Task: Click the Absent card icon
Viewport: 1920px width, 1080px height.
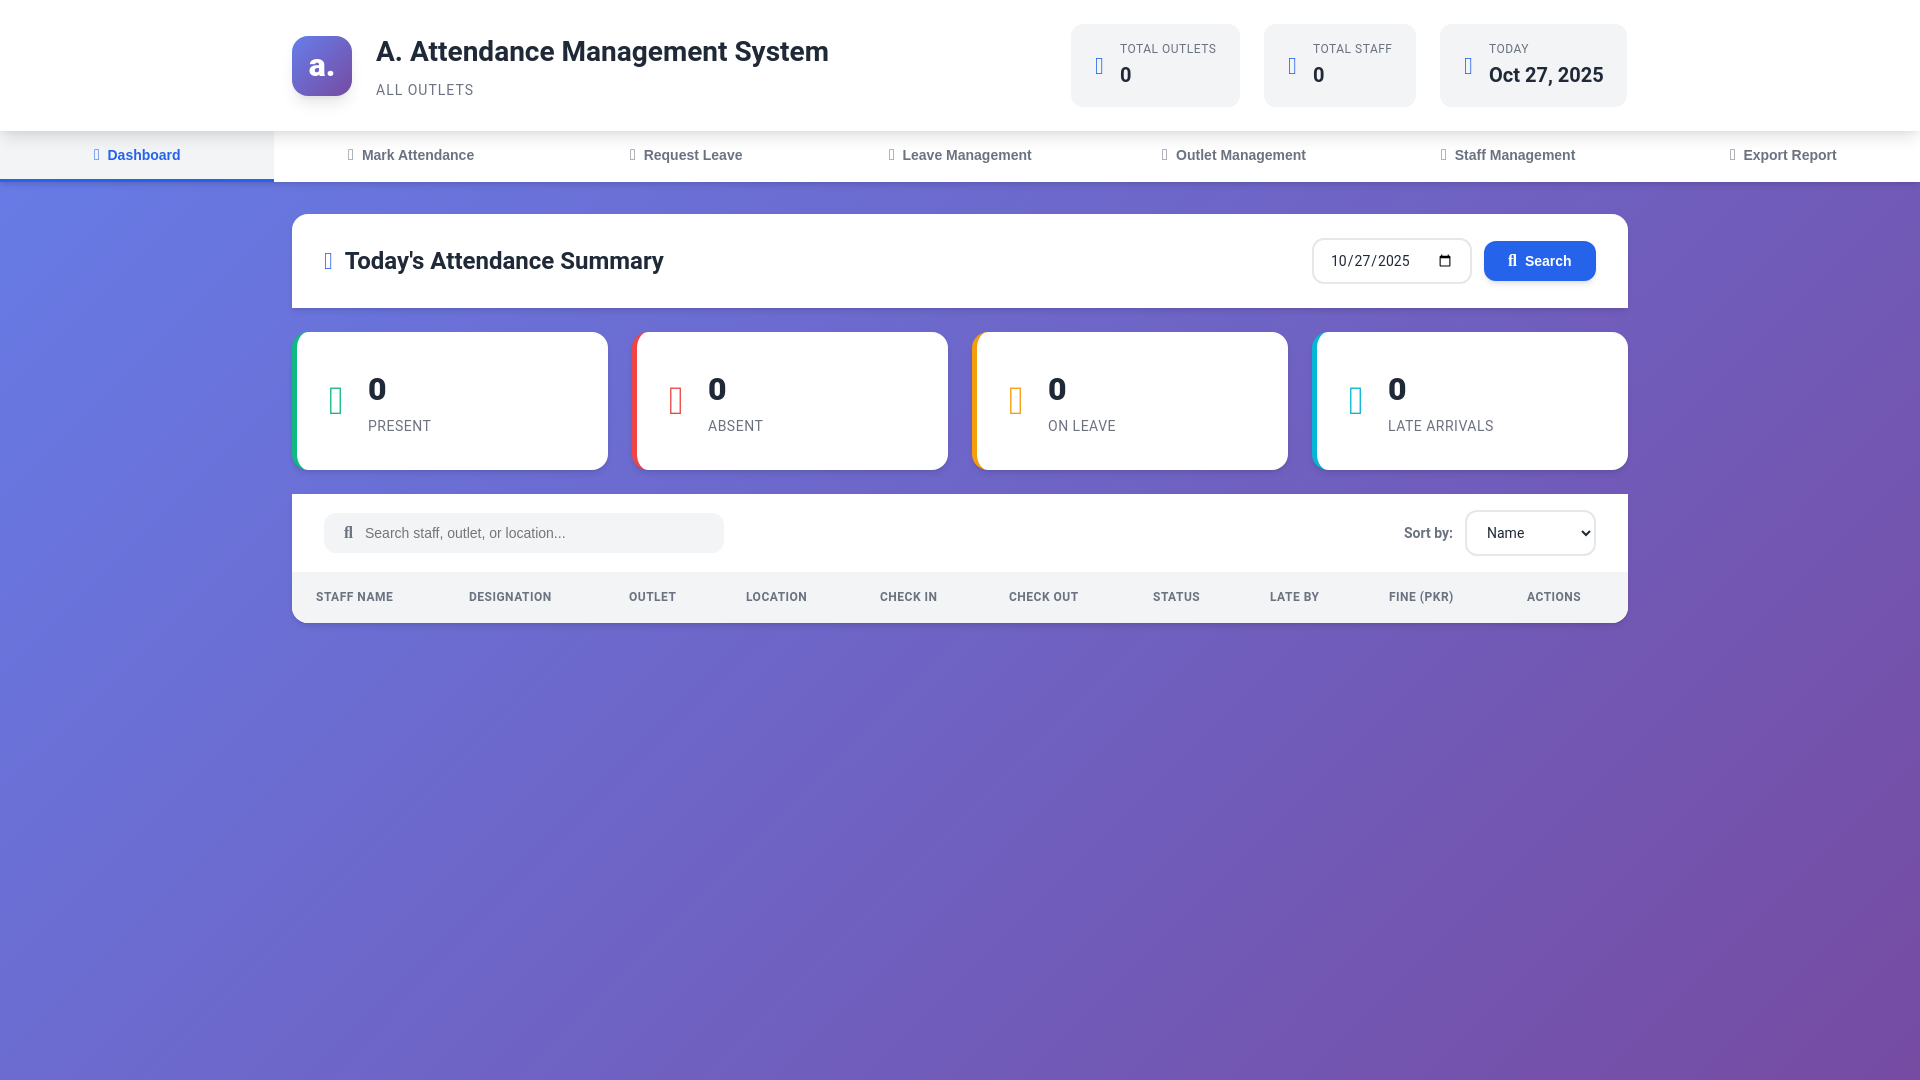Action: pos(676,401)
